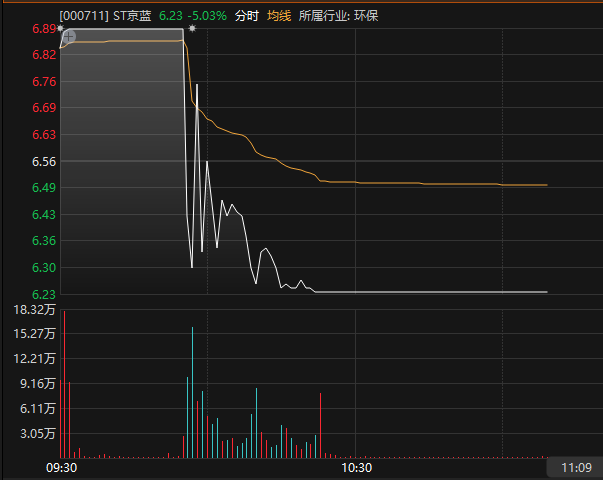Click star marker beside the 6.89 label
This screenshot has height=480, width=603.
click(60, 28)
